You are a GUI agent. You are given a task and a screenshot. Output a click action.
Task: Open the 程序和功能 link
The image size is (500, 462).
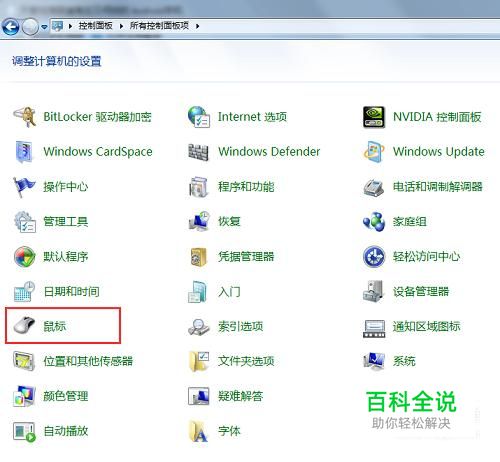point(246,187)
